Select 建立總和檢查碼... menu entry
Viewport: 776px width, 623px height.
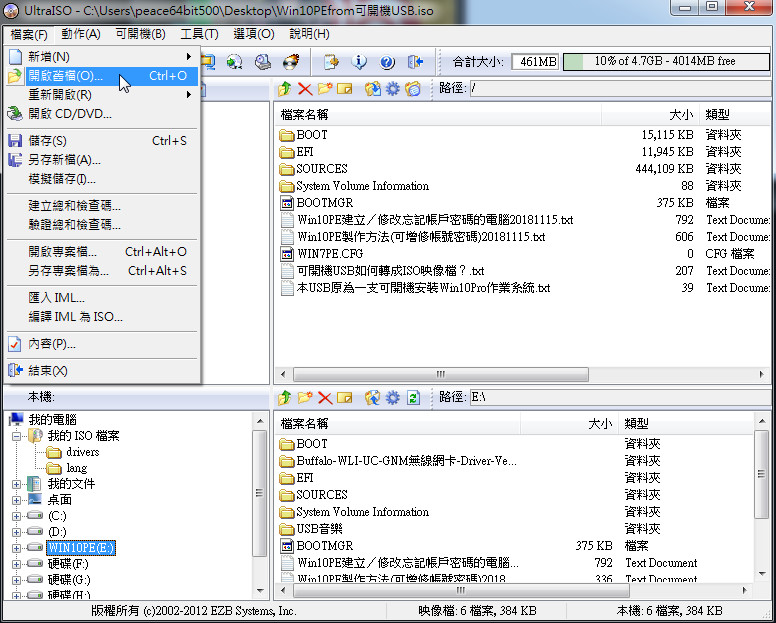[102, 206]
